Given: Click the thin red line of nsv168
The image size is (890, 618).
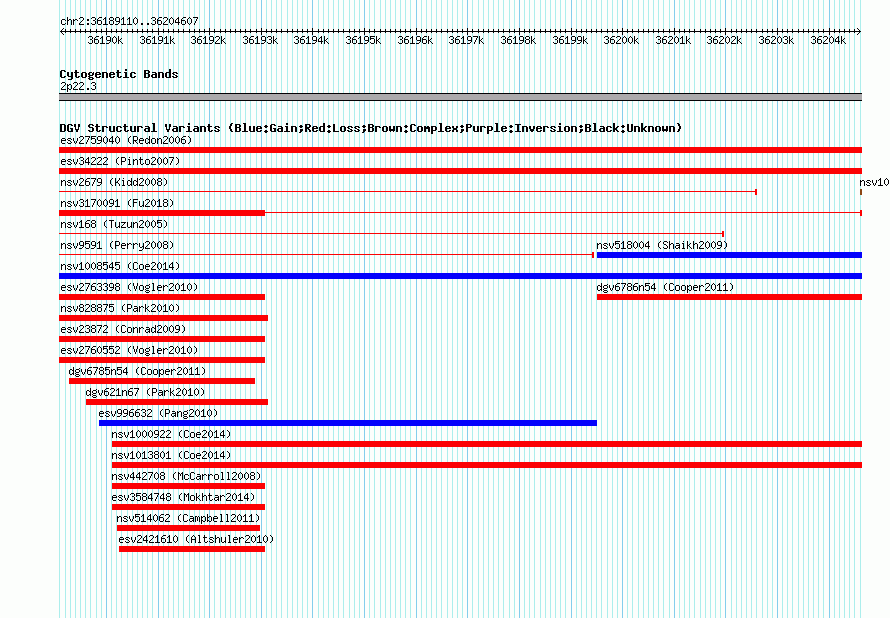Looking at the screenshot, I should pyautogui.click(x=391, y=234).
